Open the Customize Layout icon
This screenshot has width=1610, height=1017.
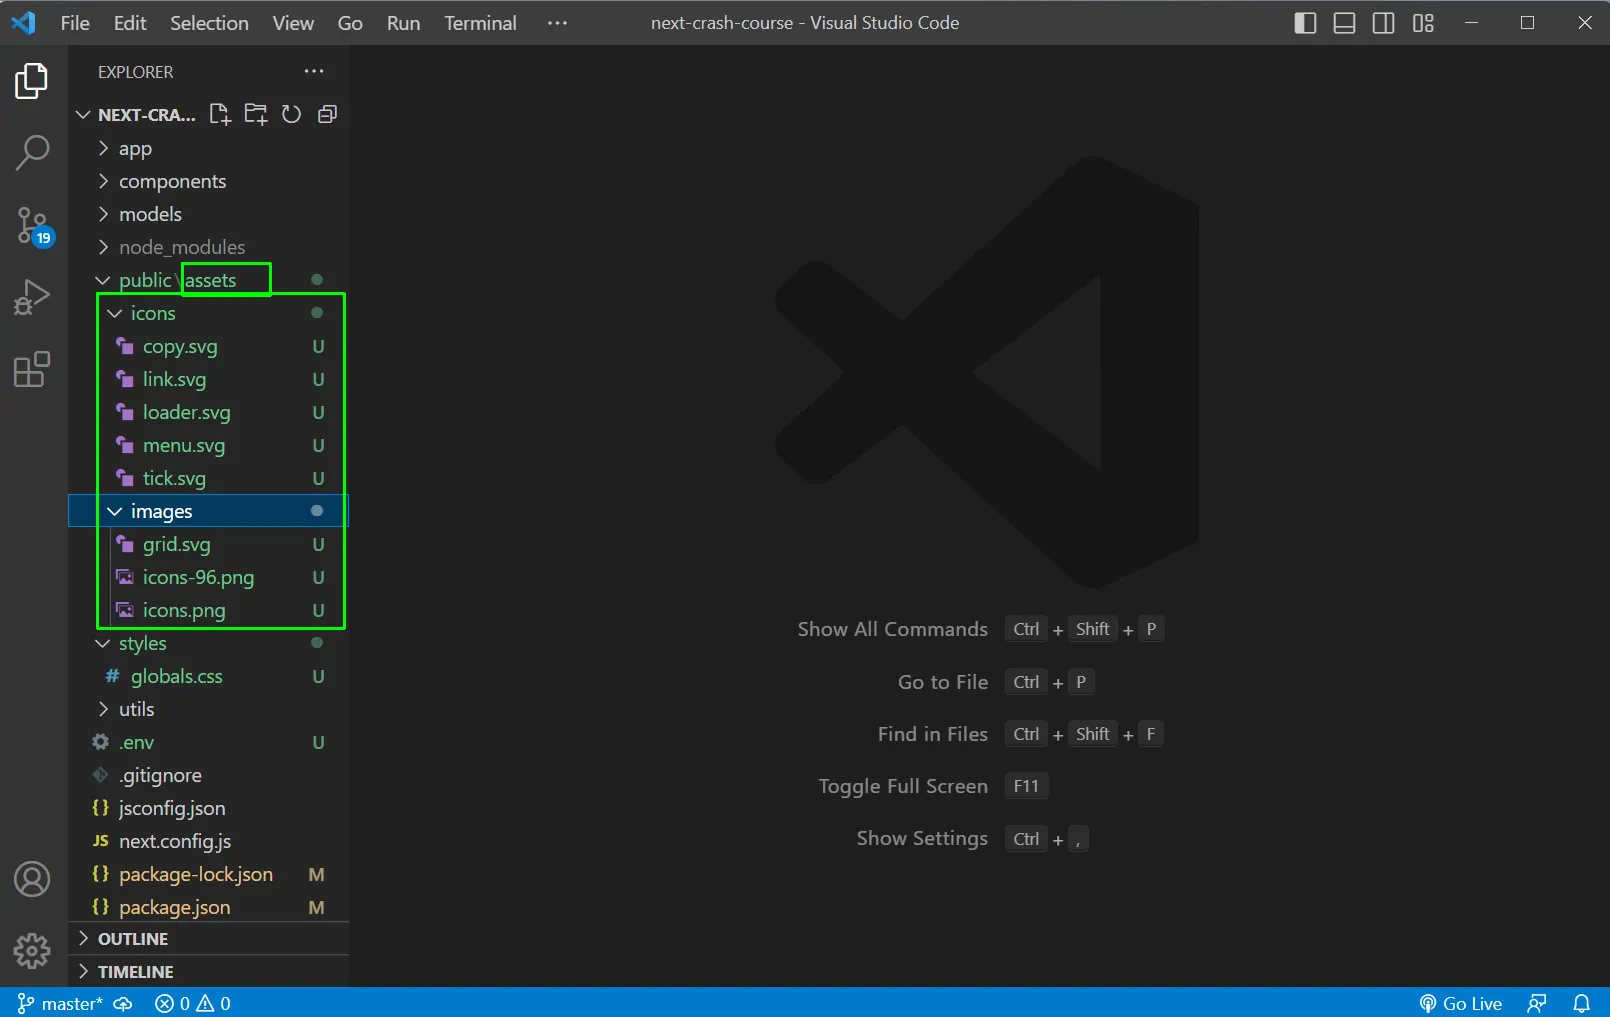click(1423, 23)
